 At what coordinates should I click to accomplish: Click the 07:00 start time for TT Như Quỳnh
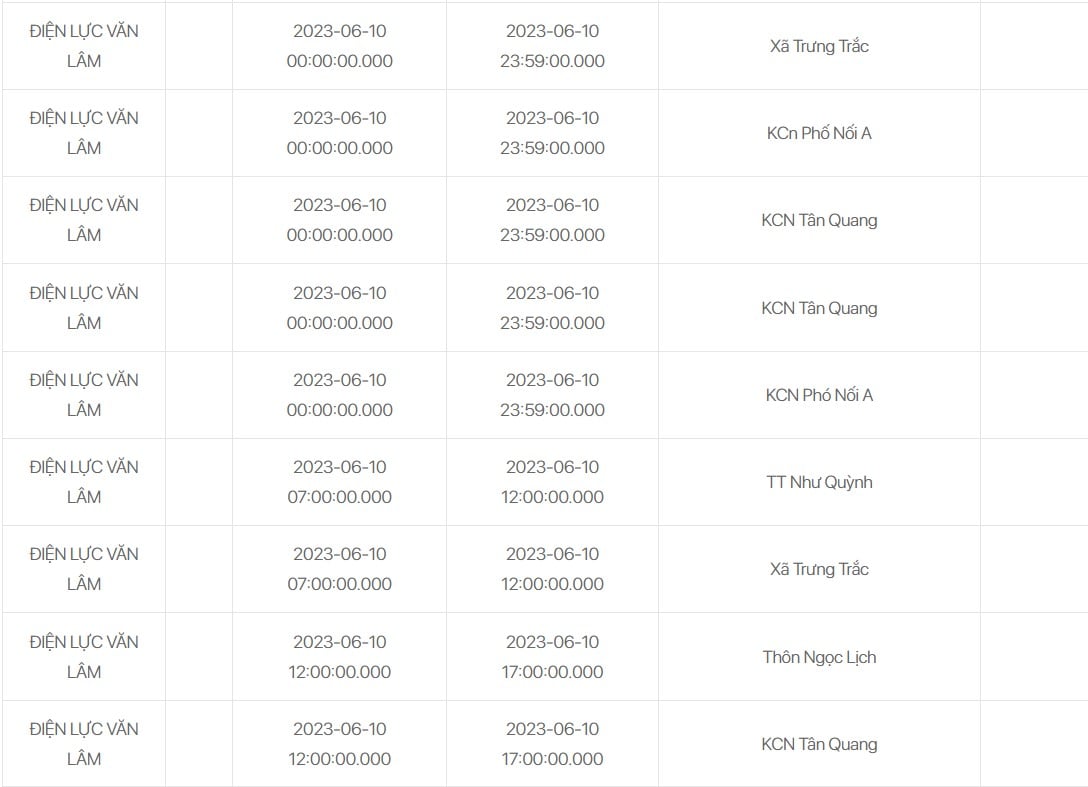tap(339, 482)
